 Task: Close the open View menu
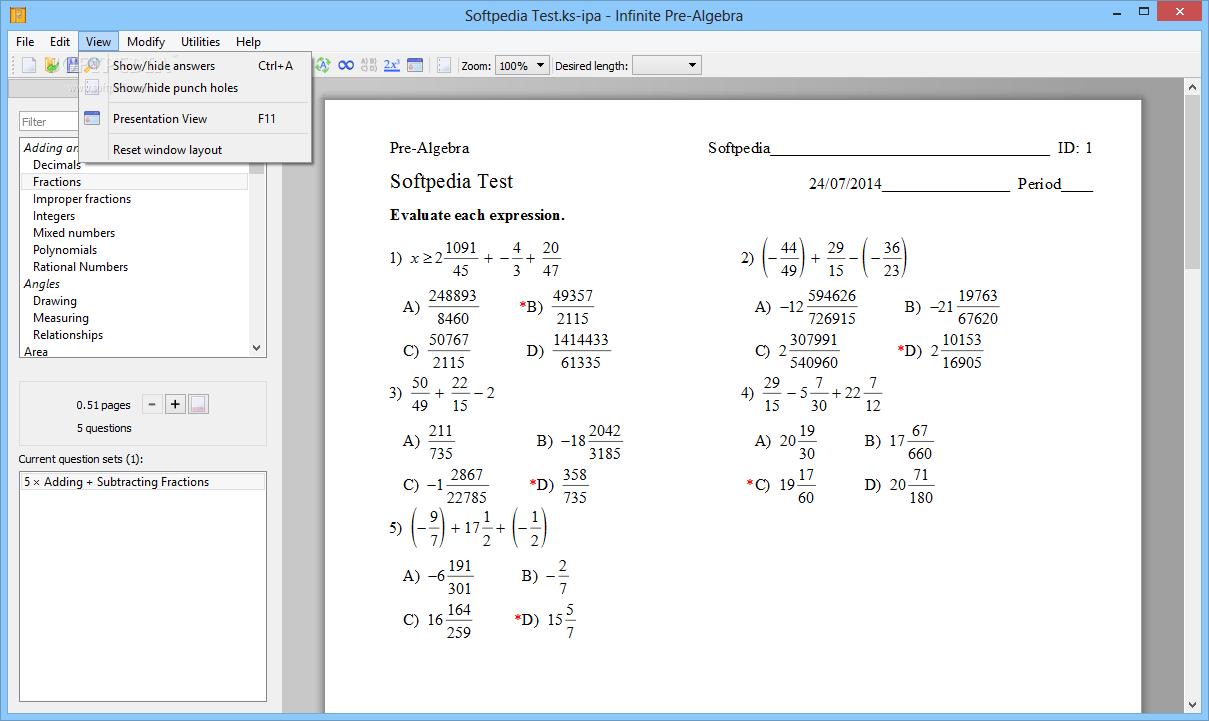pos(98,42)
